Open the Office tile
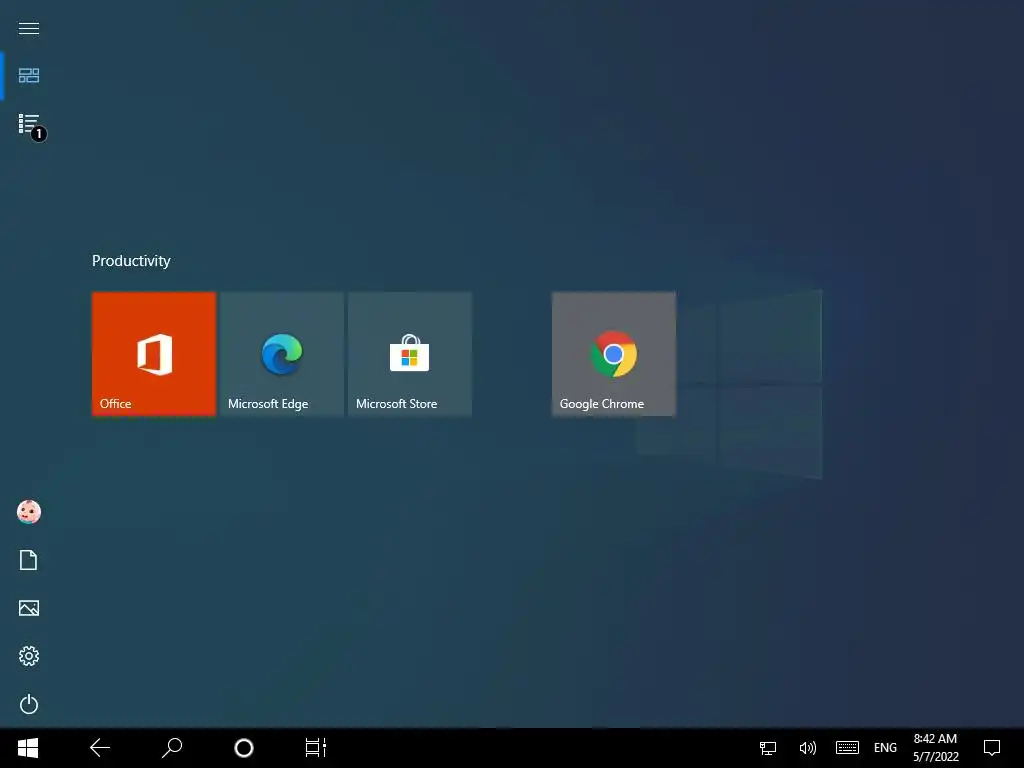 point(154,354)
